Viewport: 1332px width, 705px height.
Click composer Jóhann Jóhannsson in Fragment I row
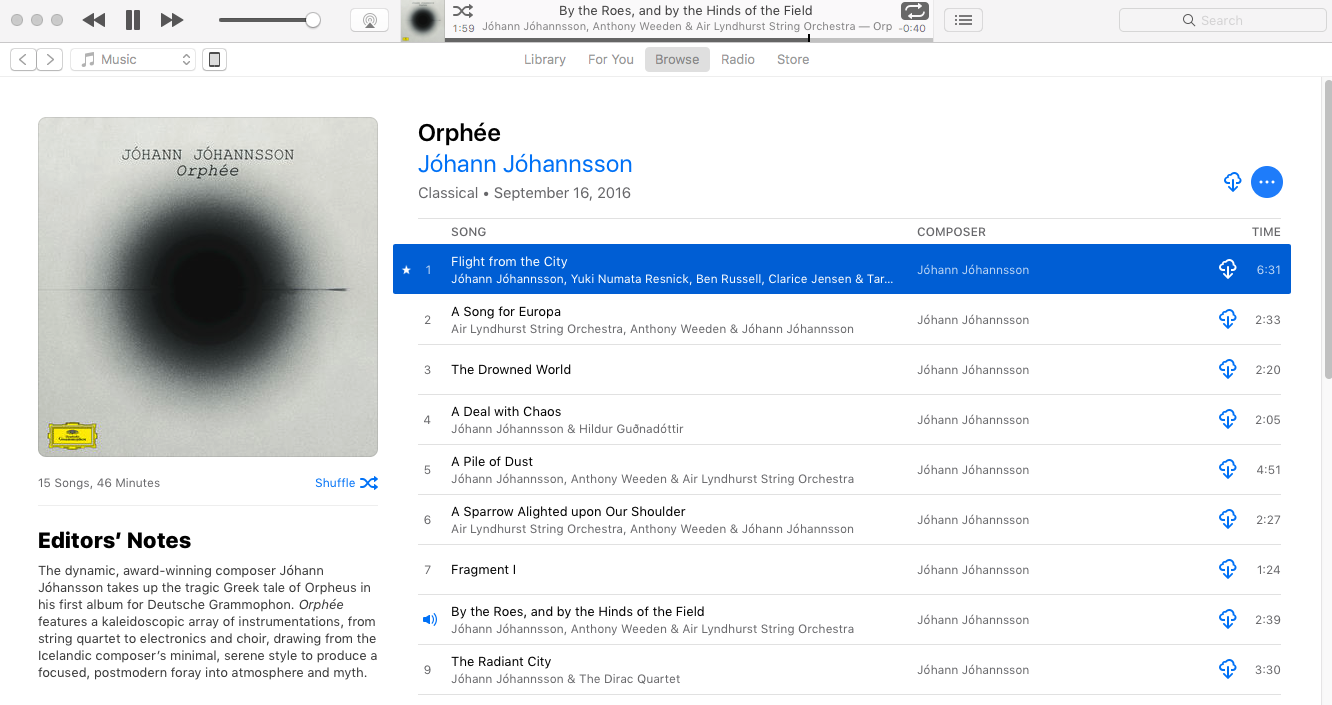pos(973,570)
